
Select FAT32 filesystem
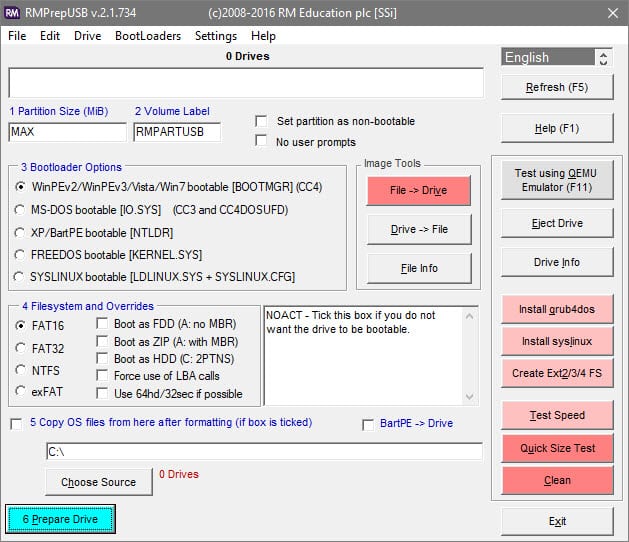pyautogui.click(x=20, y=348)
